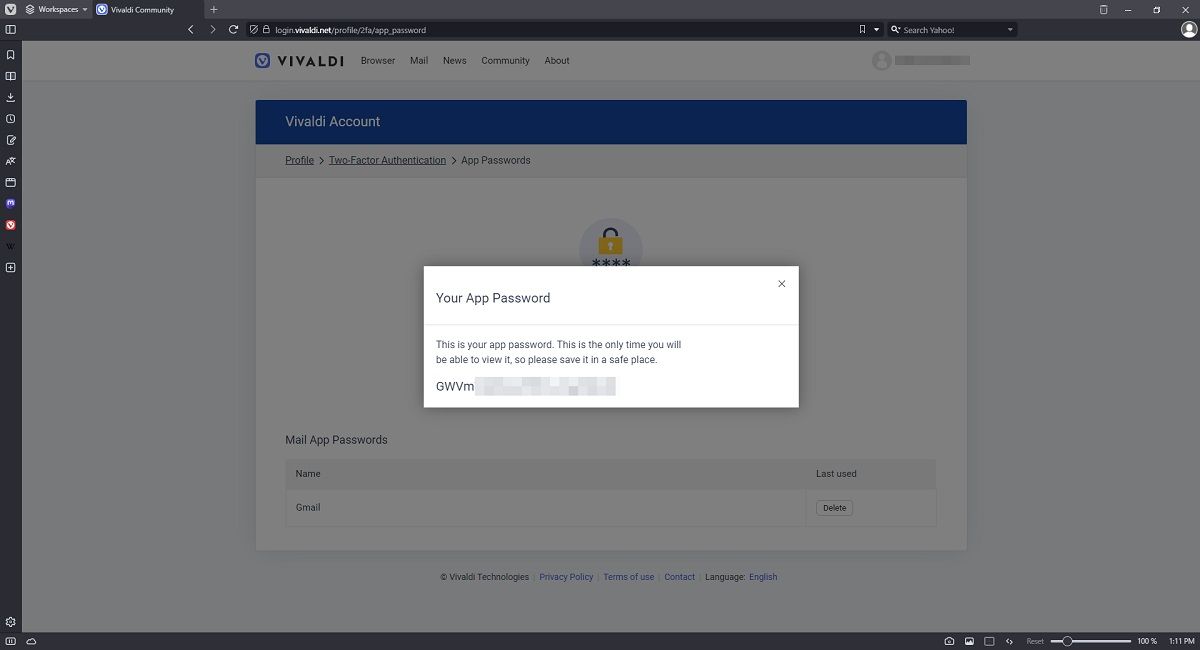The width and height of the screenshot is (1200, 650).
Task: Go forward to next page
Action: tap(212, 30)
